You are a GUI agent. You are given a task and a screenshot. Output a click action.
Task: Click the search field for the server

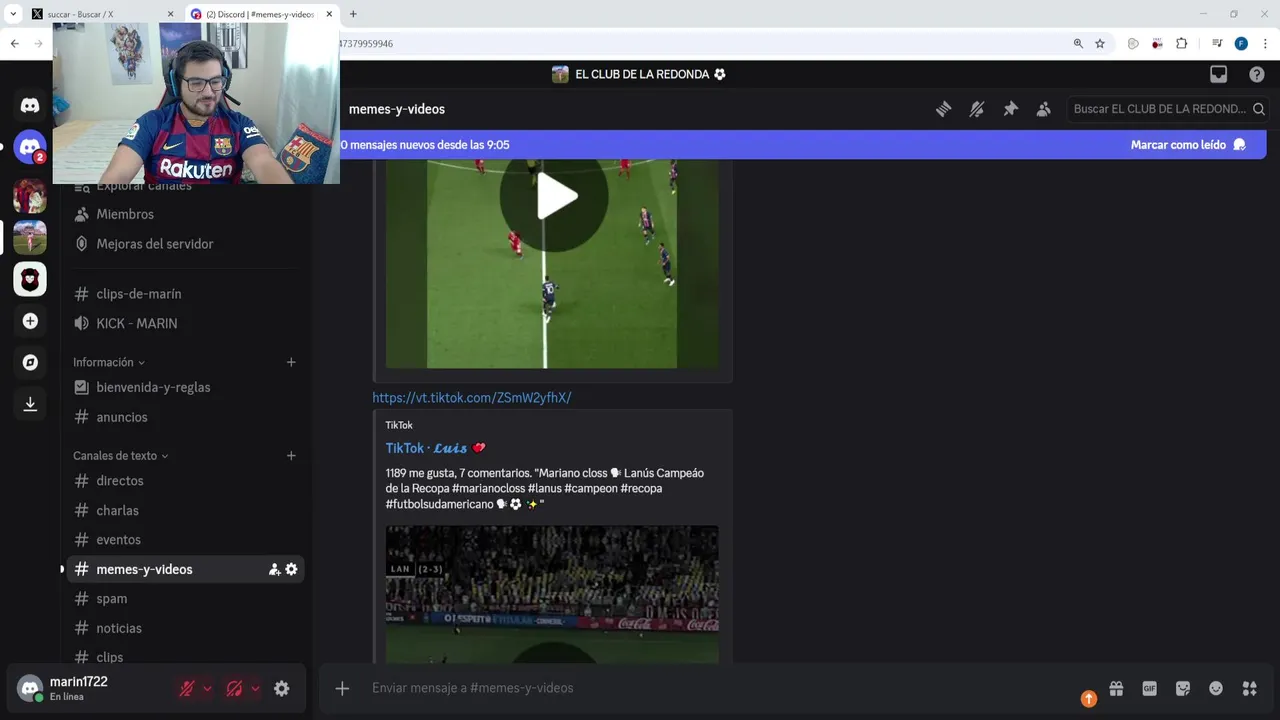(1168, 109)
